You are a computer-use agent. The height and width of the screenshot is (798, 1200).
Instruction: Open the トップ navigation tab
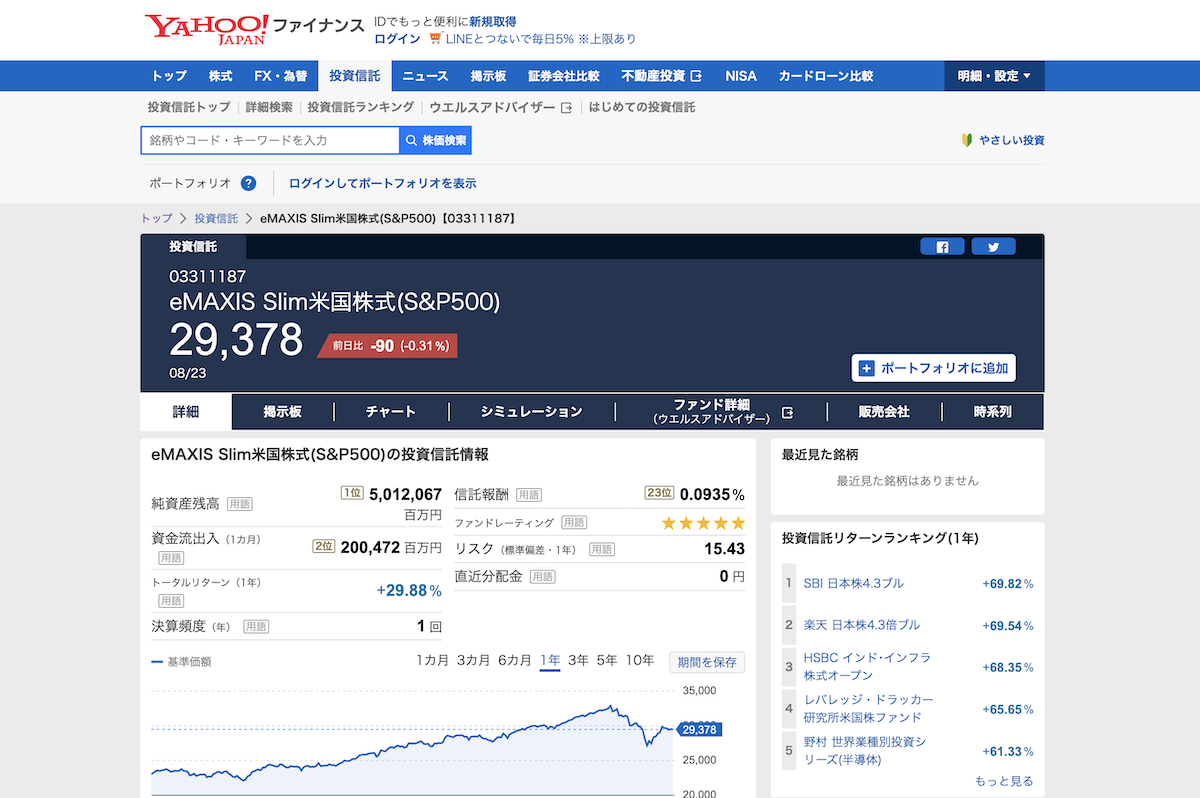point(169,76)
